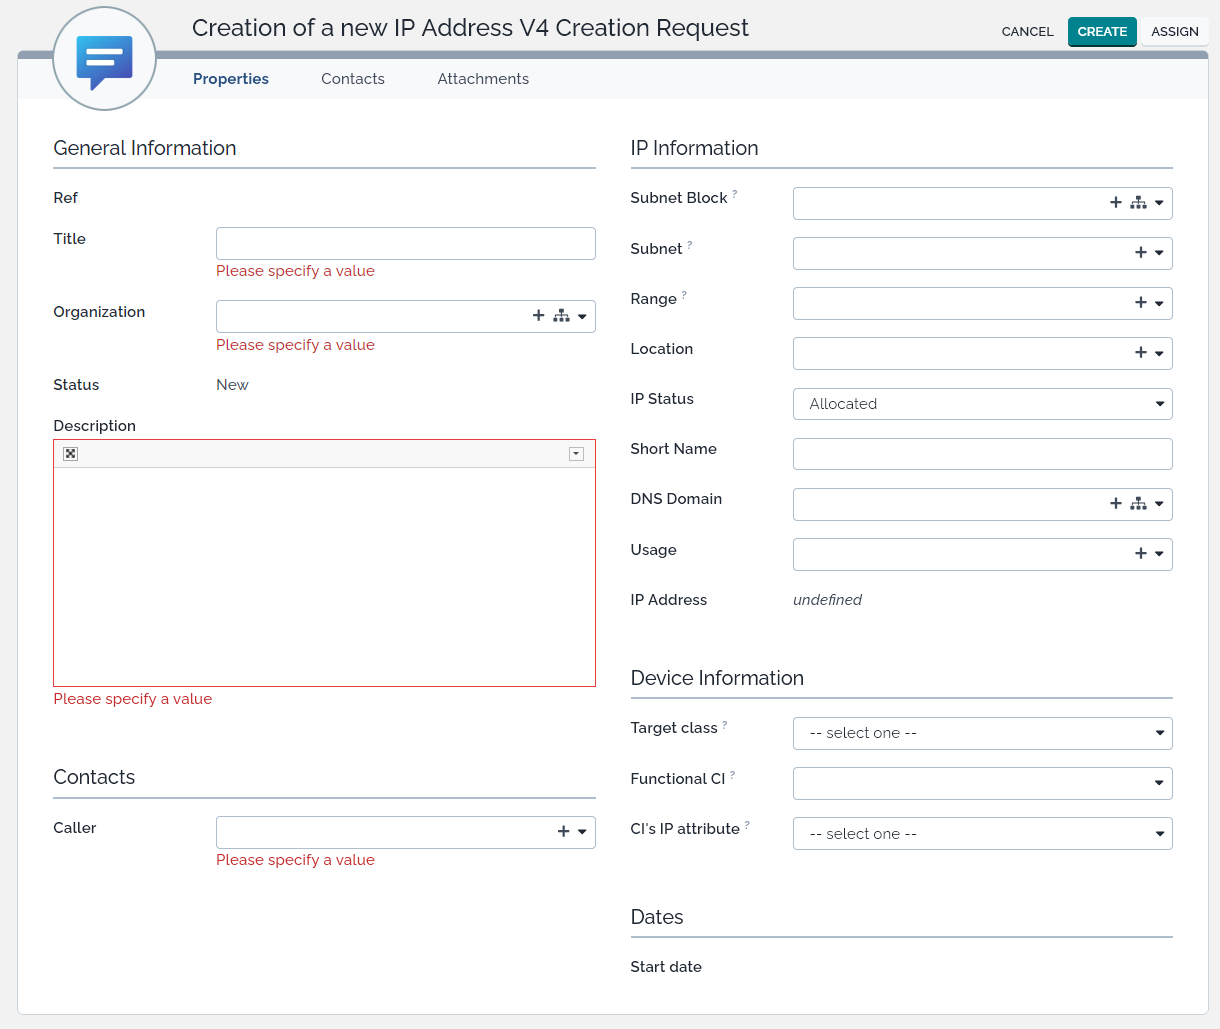The width and height of the screenshot is (1220, 1029).
Task: Click the plus icon in Subnet Block field
Action: point(1116,203)
